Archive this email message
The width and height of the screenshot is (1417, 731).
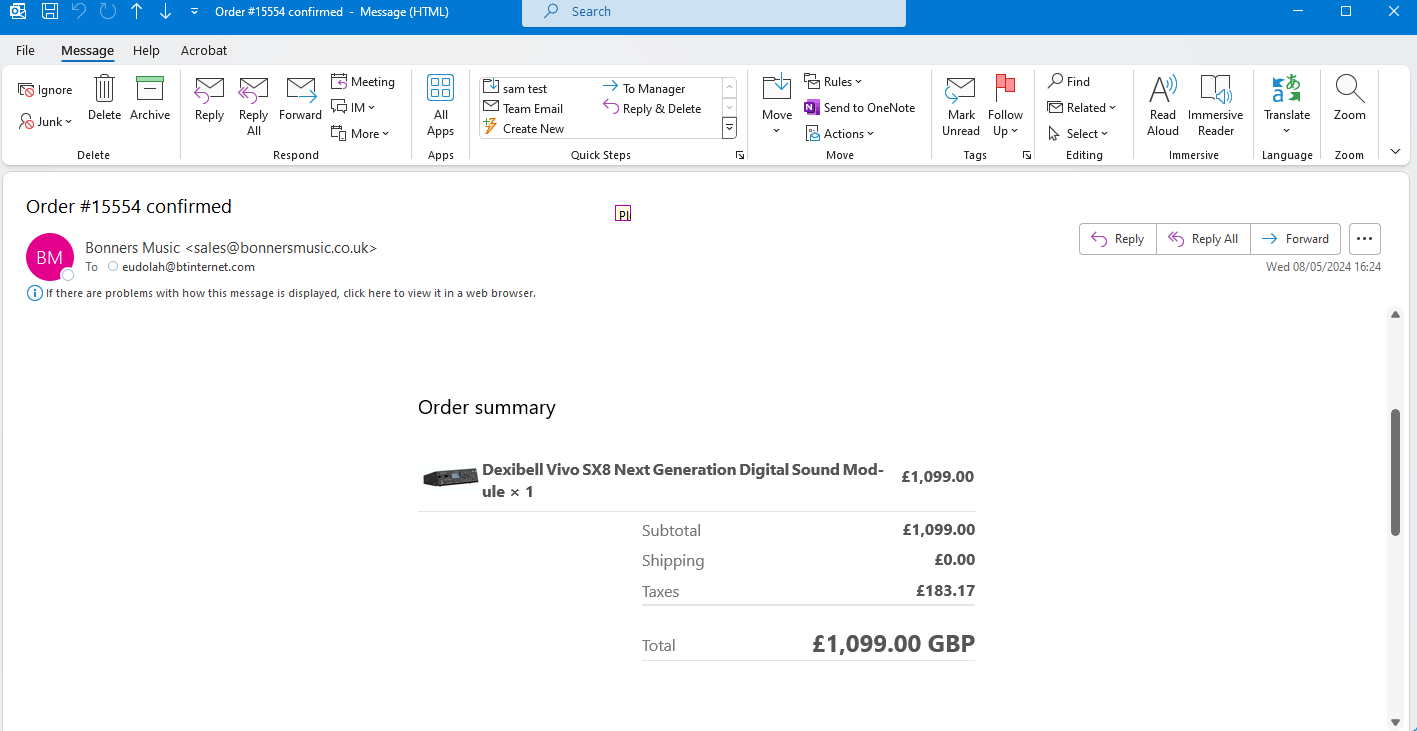coord(150,98)
